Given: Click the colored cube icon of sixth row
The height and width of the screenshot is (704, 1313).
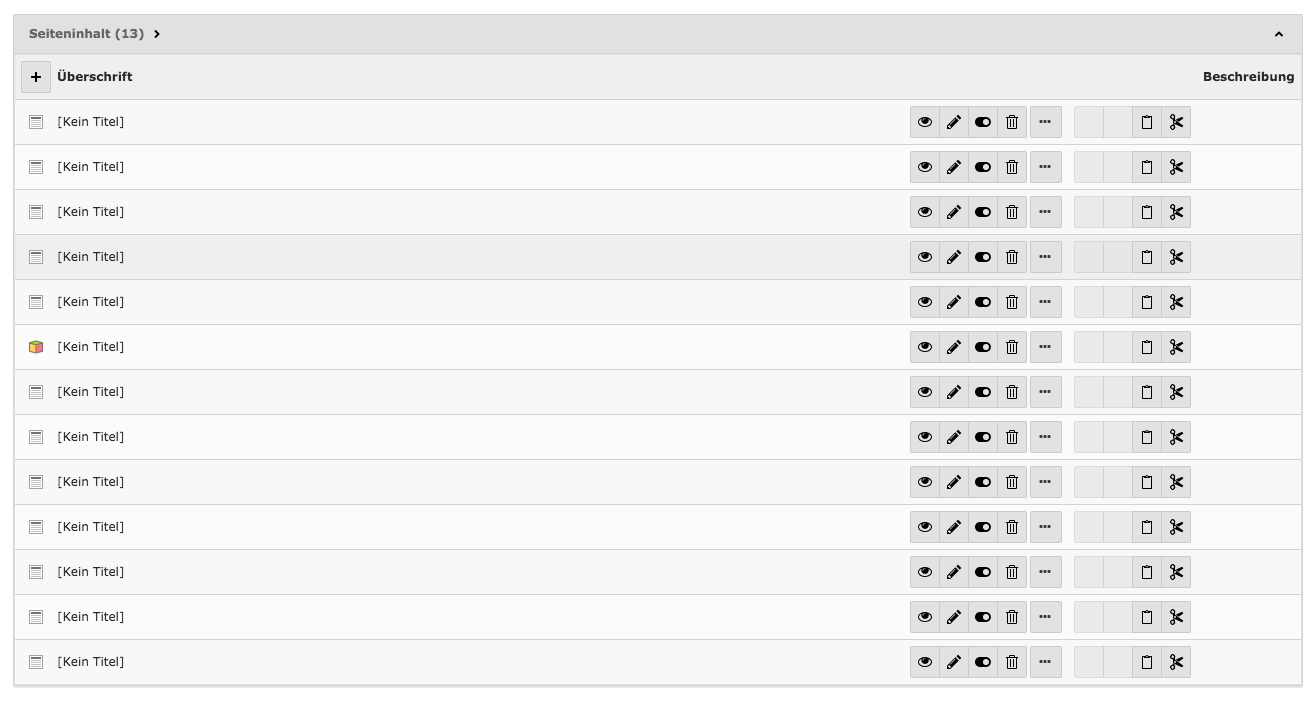Looking at the screenshot, I should [36, 347].
